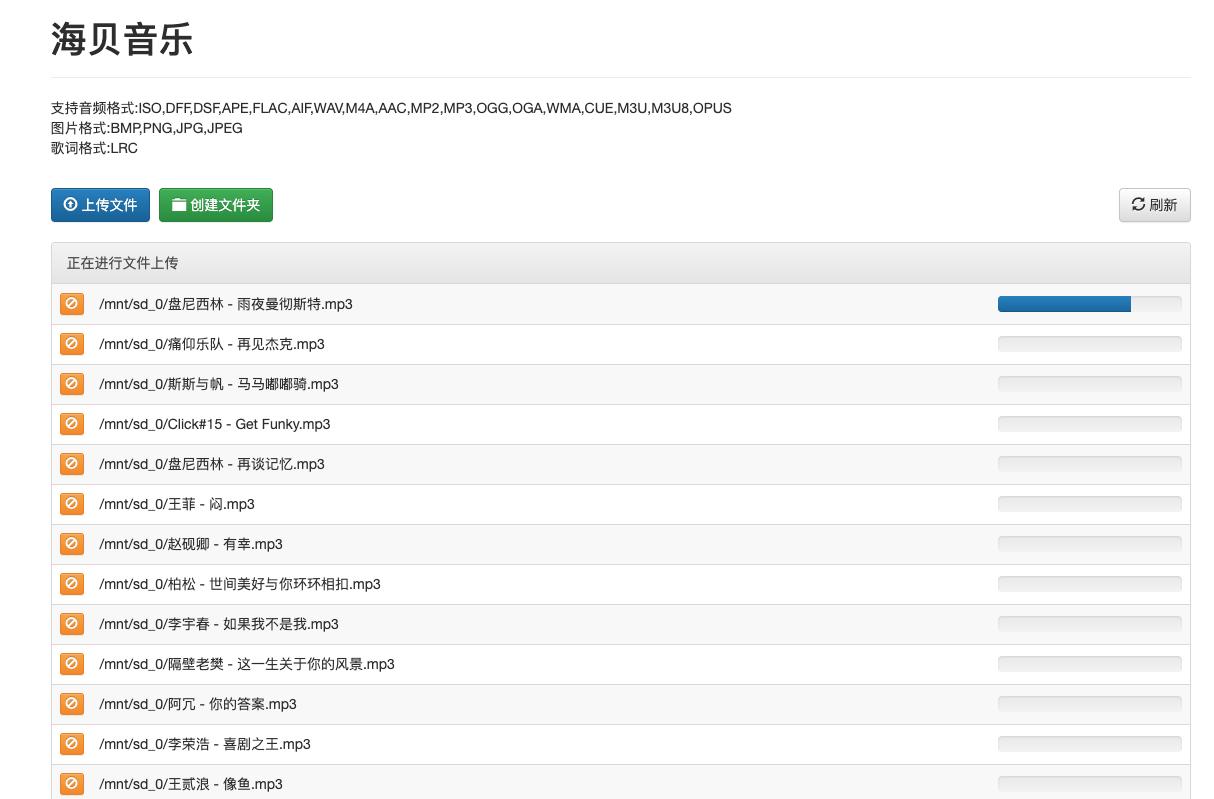Cancel uploading 王贰浪 - 像鱼.mp3
Viewport: 1214px width, 799px height.
tap(71, 783)
